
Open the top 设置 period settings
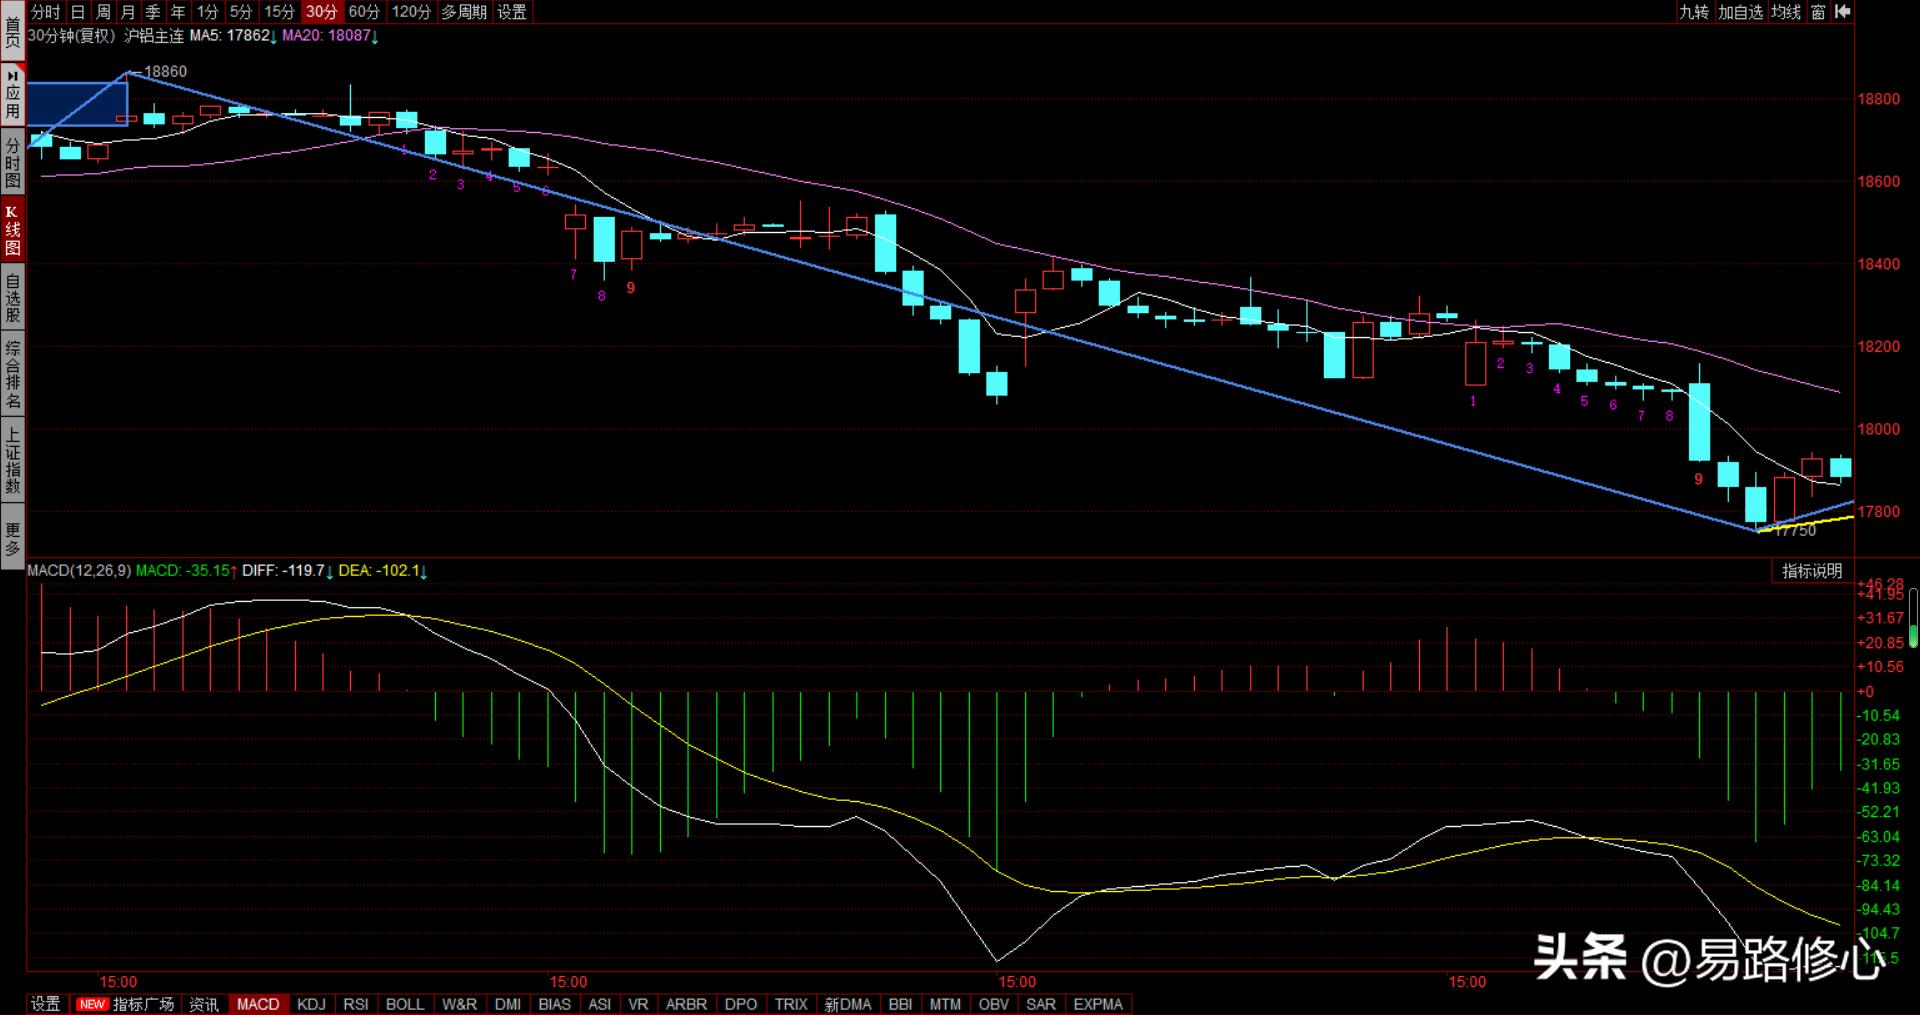[x=511, y=12]
